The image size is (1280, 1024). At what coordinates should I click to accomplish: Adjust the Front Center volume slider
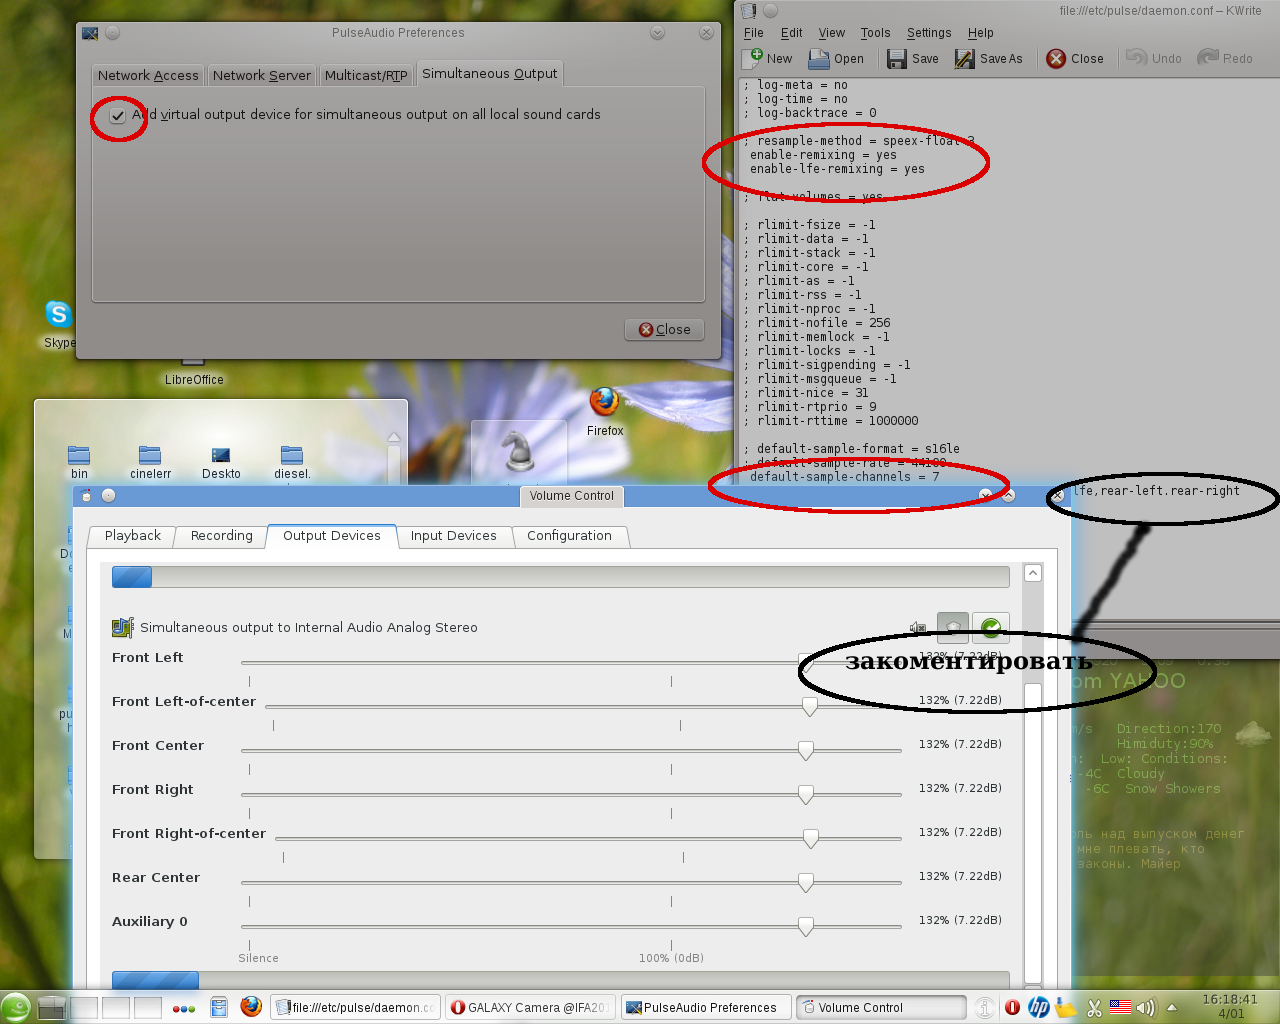(805, 750)
